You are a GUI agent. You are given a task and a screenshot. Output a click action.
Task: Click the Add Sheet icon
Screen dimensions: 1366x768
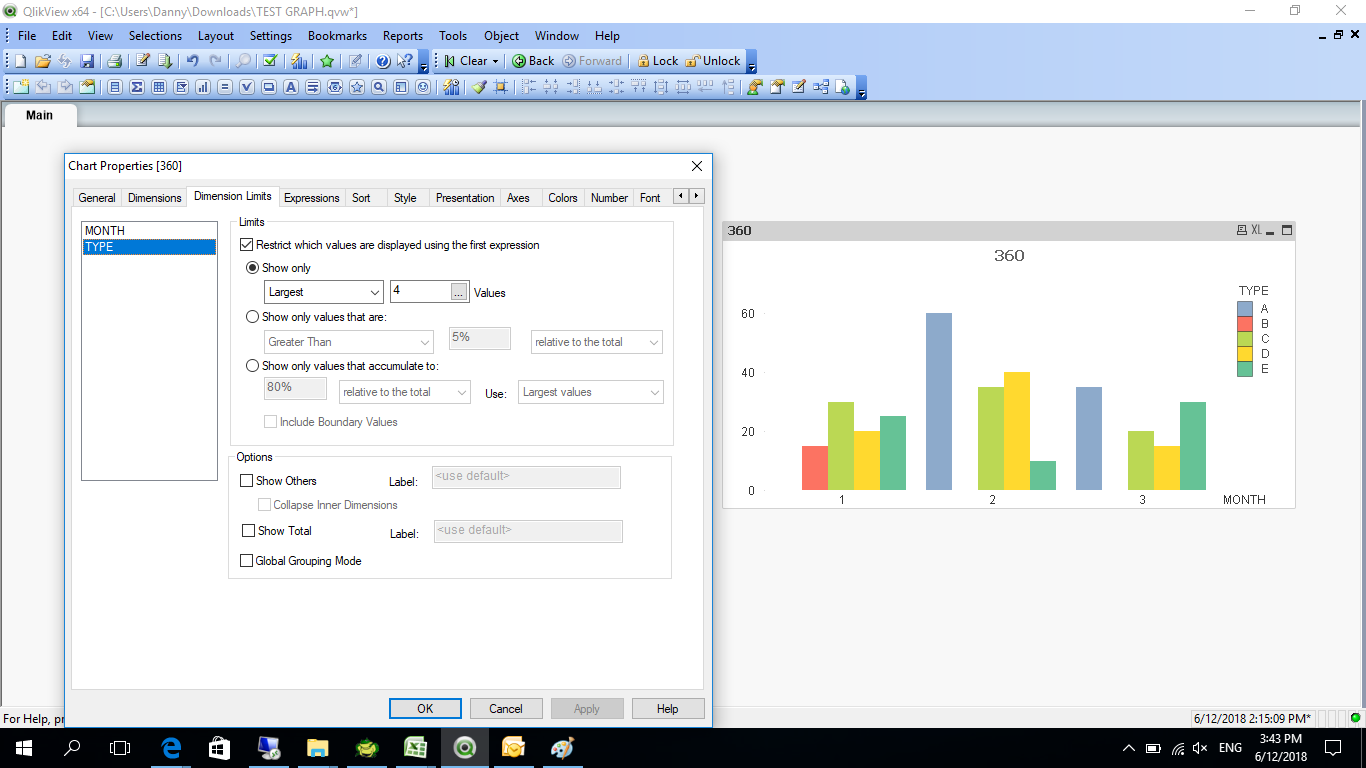point(21,87)
